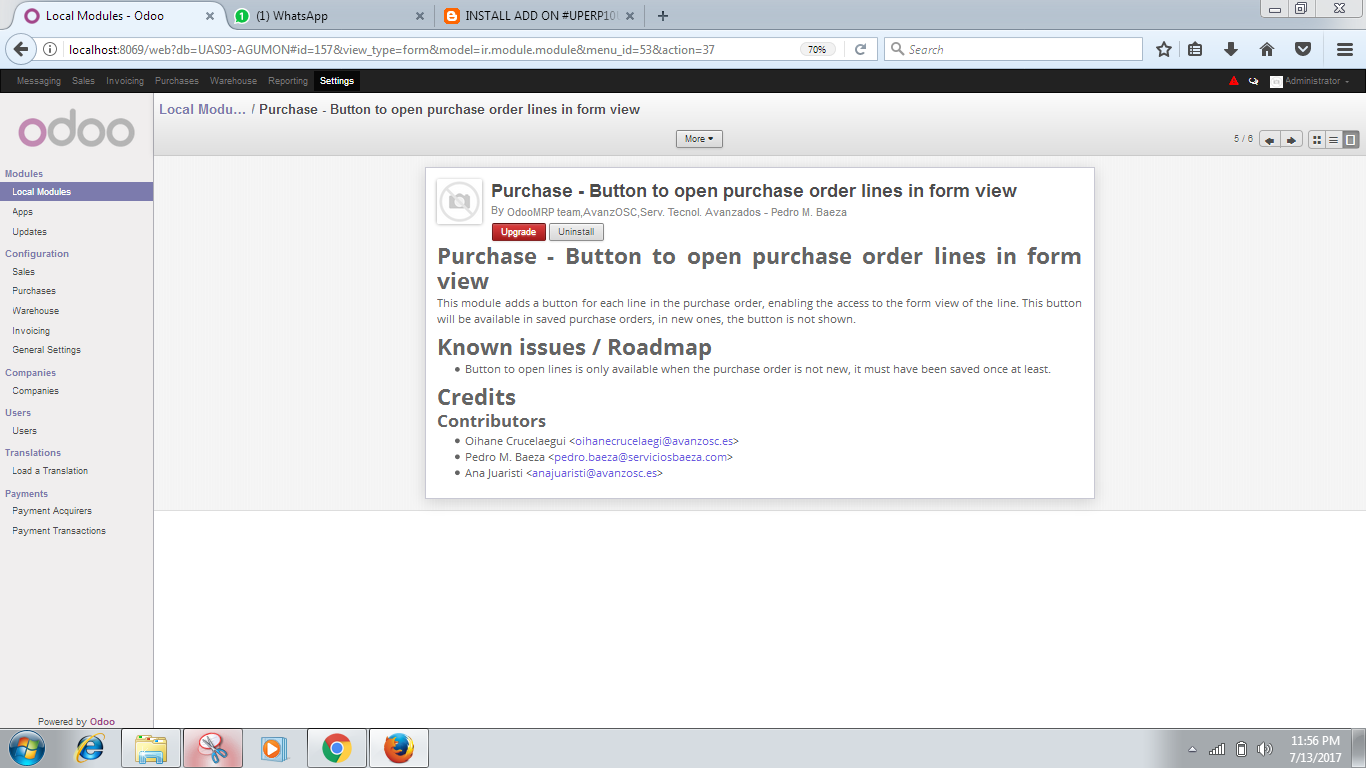Click the module placeholder camera image
Screen dimensions: 1366x768
(459, 201)
